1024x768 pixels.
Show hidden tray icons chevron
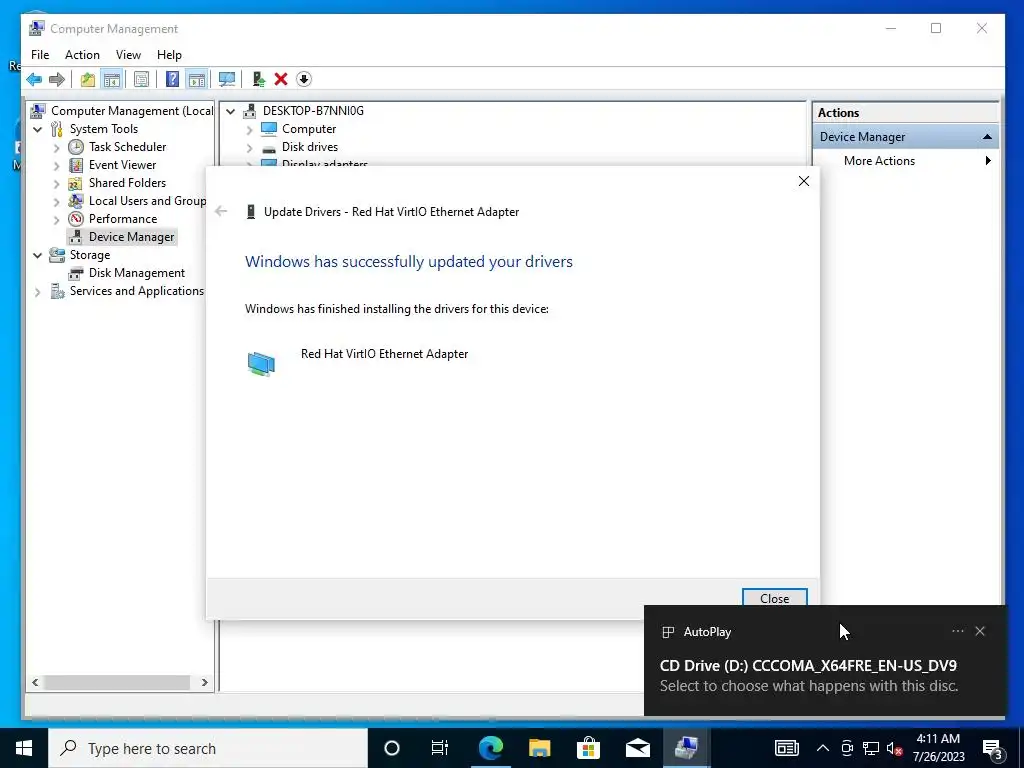point(823,748)
